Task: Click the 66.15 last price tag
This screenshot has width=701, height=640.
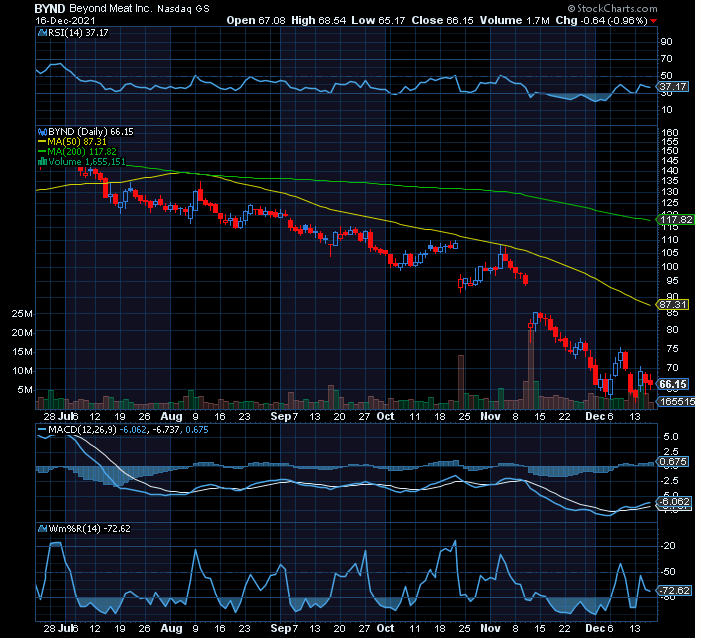Action: coord(673,384)
